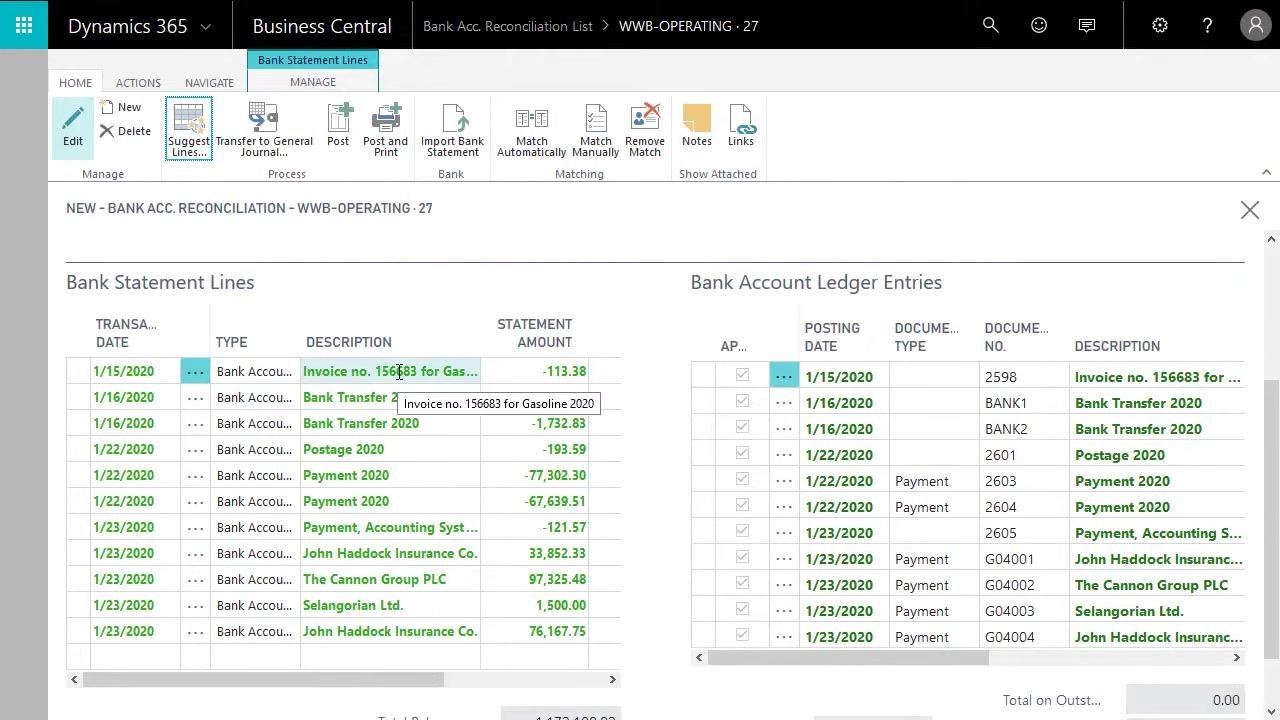This screenshot has width=1280, height=720.
Task: Click the Total on Outstanding value field
Action: pos(1185,700)
